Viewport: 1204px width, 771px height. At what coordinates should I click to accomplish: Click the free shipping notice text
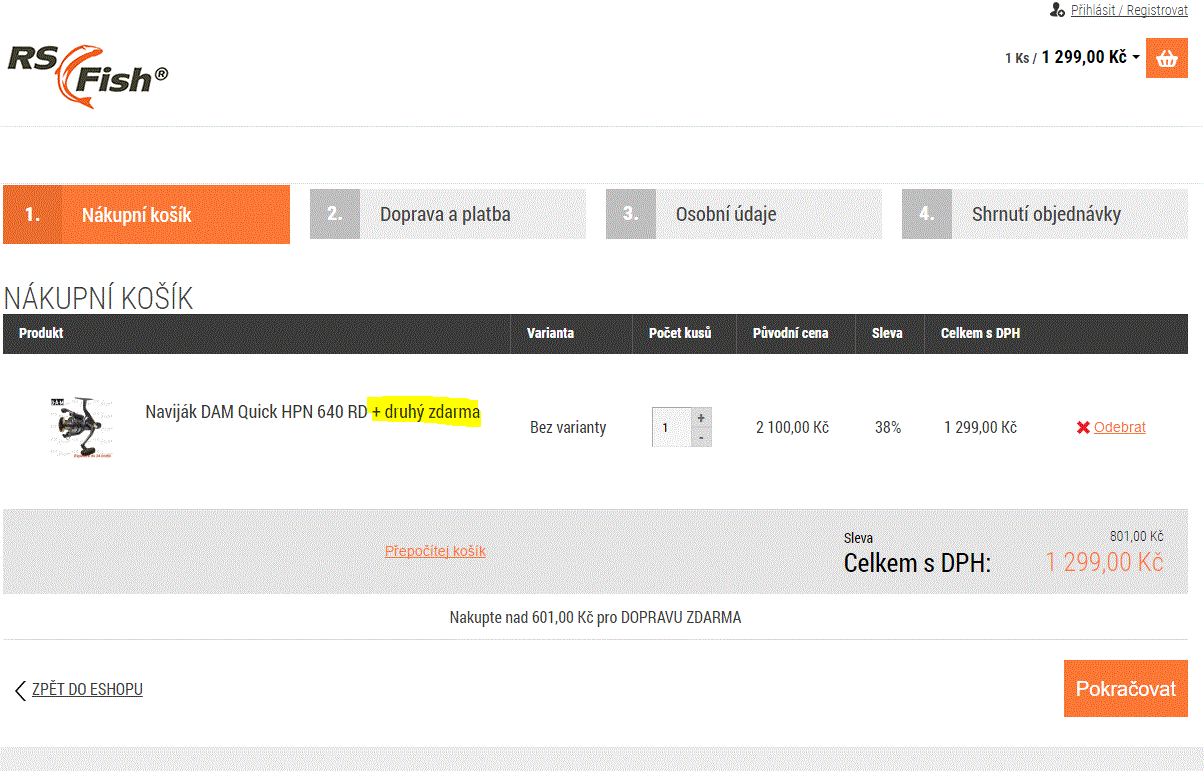click(596, 617)
